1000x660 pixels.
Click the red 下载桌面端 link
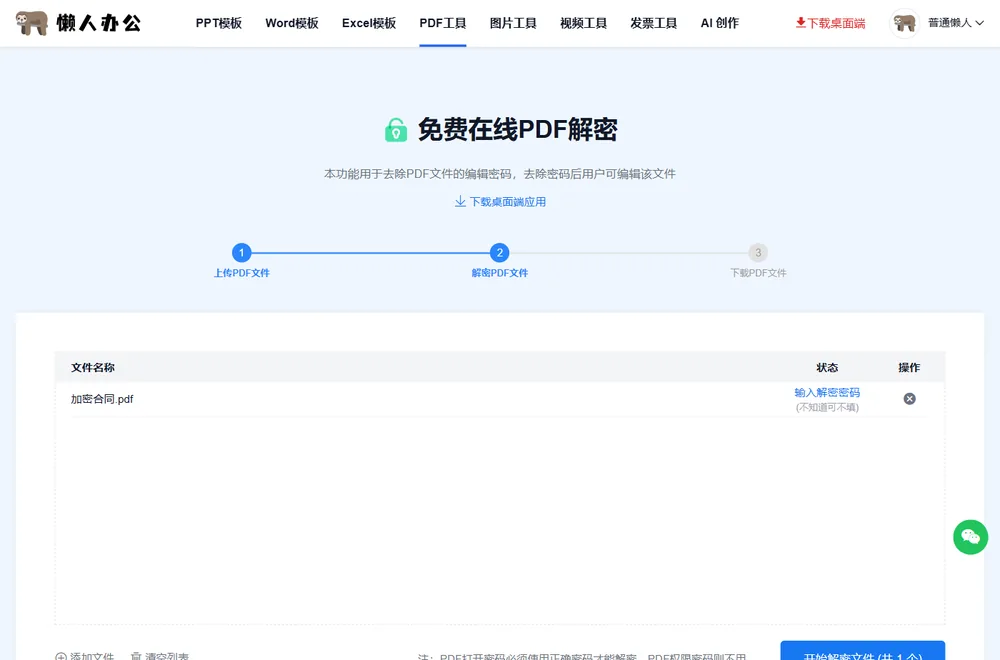point(830,23)
